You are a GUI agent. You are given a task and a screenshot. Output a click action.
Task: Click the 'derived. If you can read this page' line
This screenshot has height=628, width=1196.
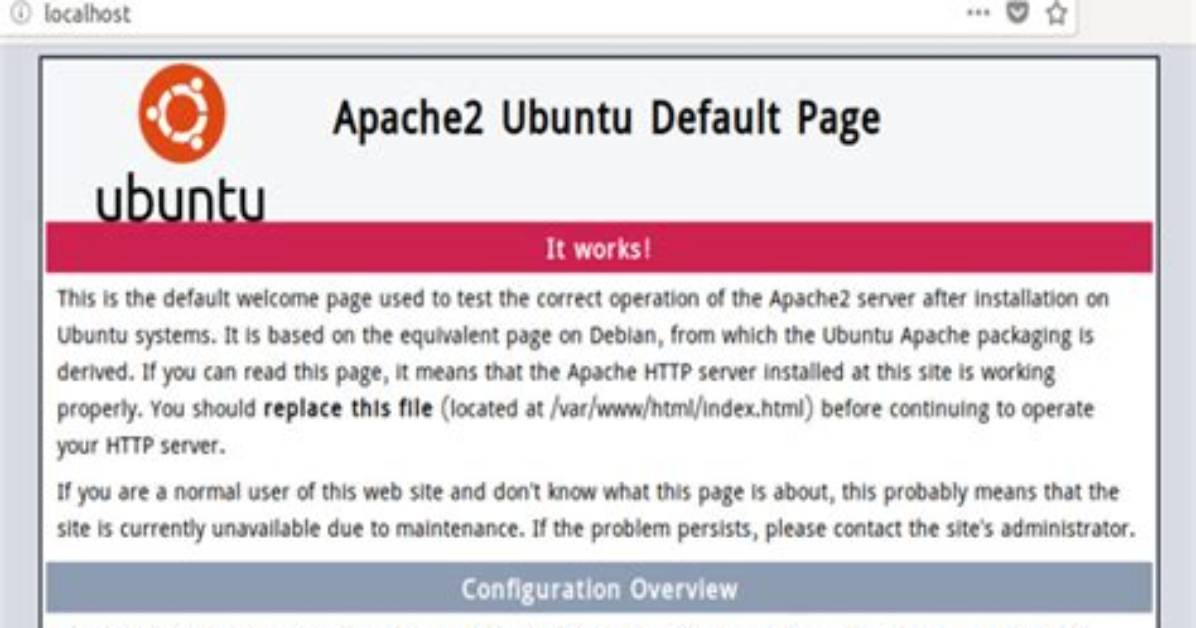point(556,372)
